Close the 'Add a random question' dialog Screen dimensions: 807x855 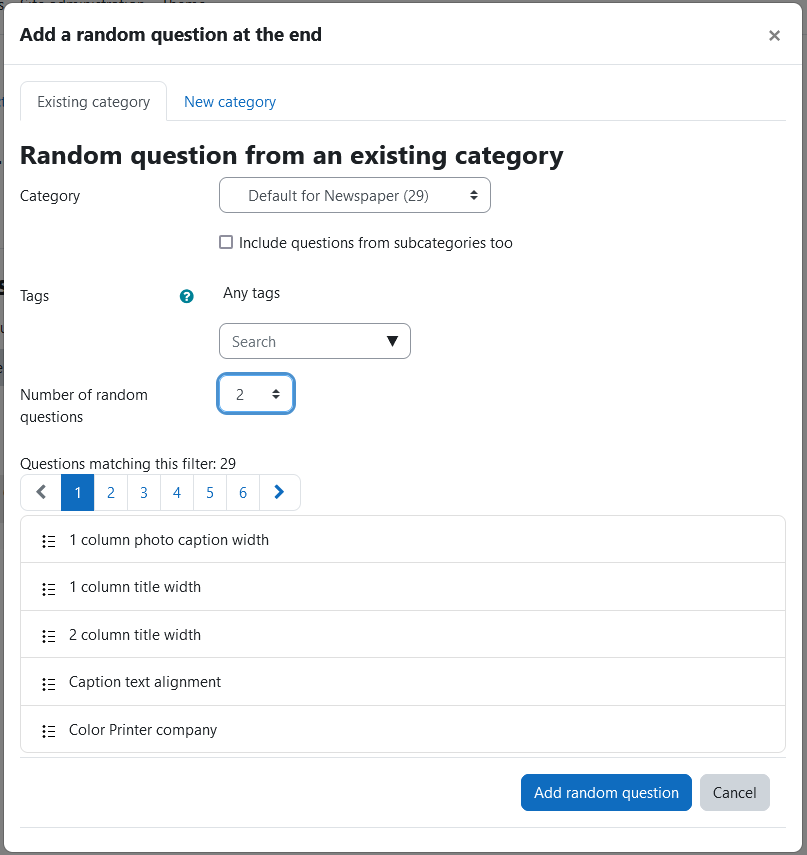coord(774,35)
